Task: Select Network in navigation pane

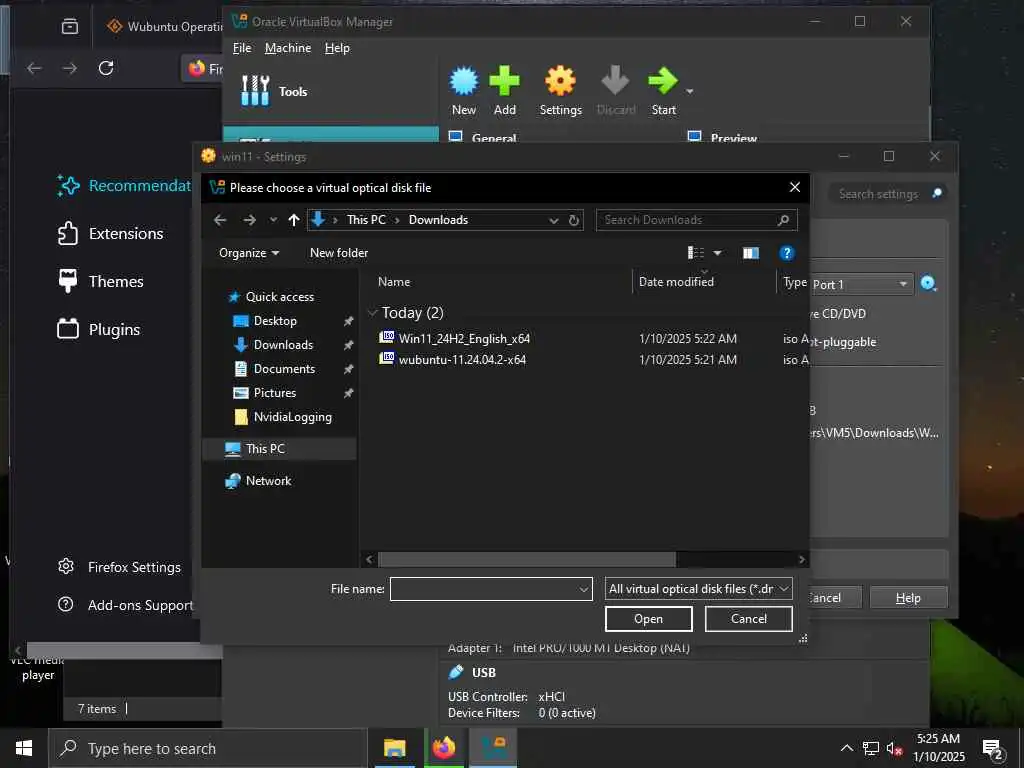Action: [x=268, y=481]
